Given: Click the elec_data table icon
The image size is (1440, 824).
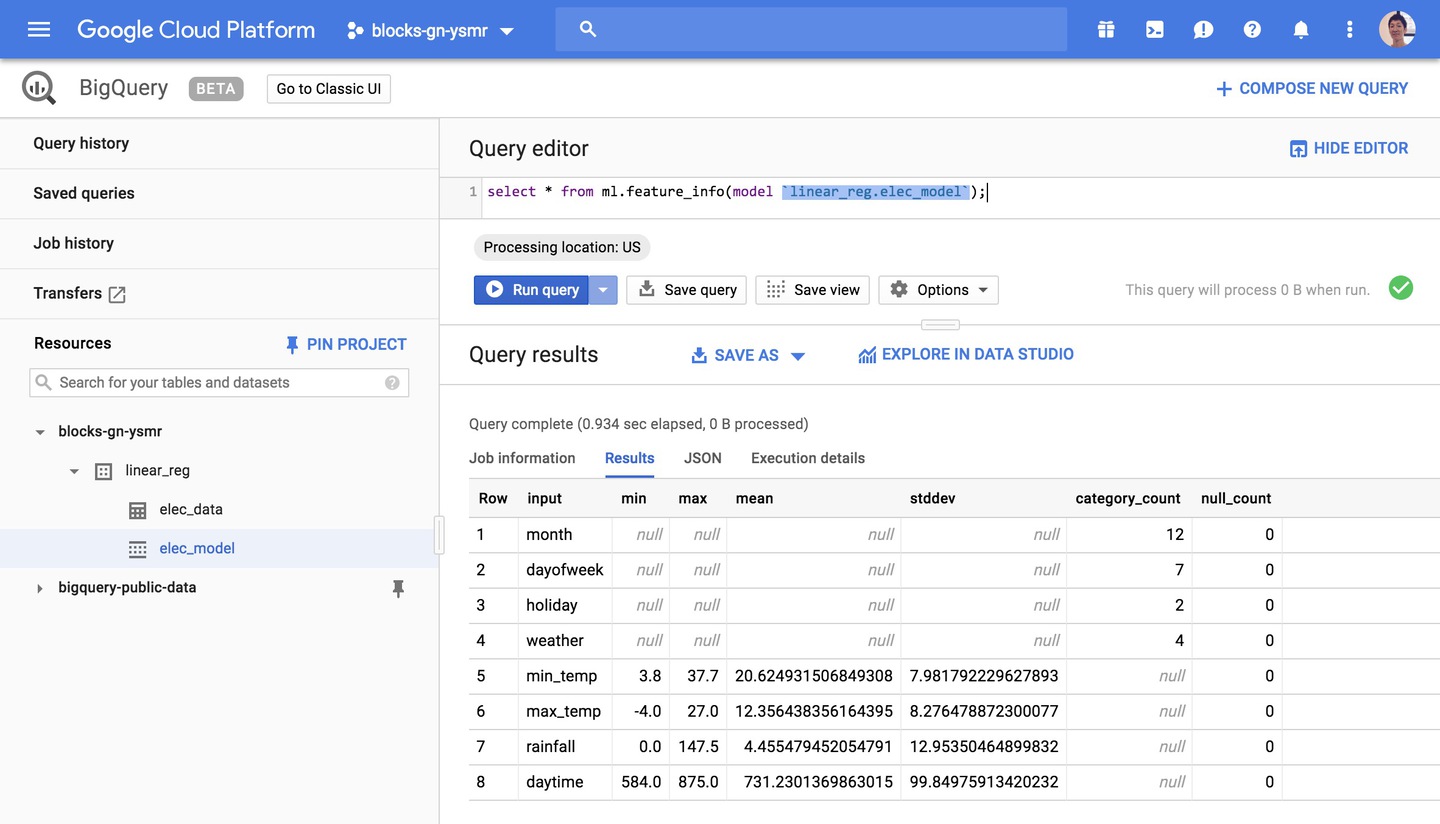Looking at the screenshot, I should (138, 510).
